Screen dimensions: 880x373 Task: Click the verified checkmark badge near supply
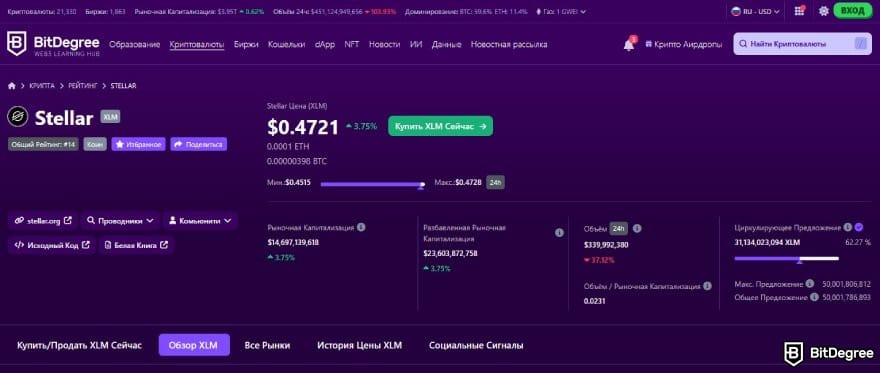click(x=859, y=227)
